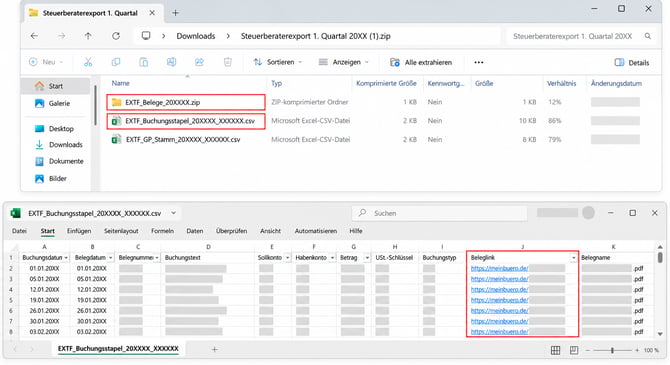
Task: Add a new Explorer tab
Action: pyautogui.click(x=175, y=13)
